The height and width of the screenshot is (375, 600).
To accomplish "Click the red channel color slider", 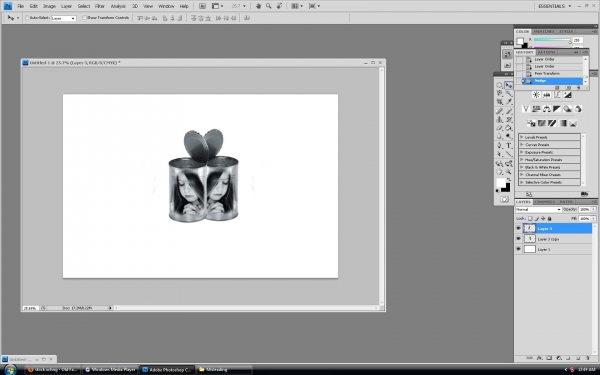I will [552, 40].
